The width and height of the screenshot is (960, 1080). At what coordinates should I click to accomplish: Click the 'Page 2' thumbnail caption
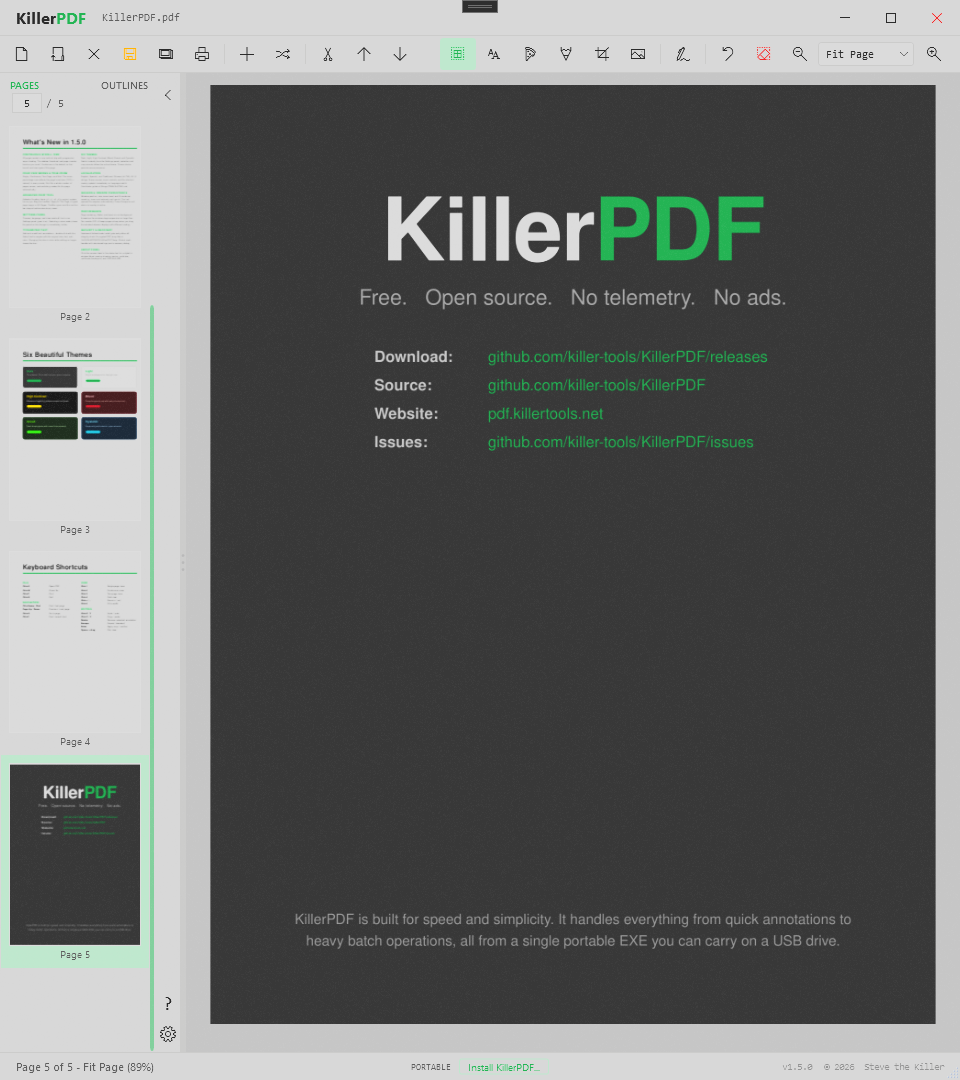pos(75,317)
